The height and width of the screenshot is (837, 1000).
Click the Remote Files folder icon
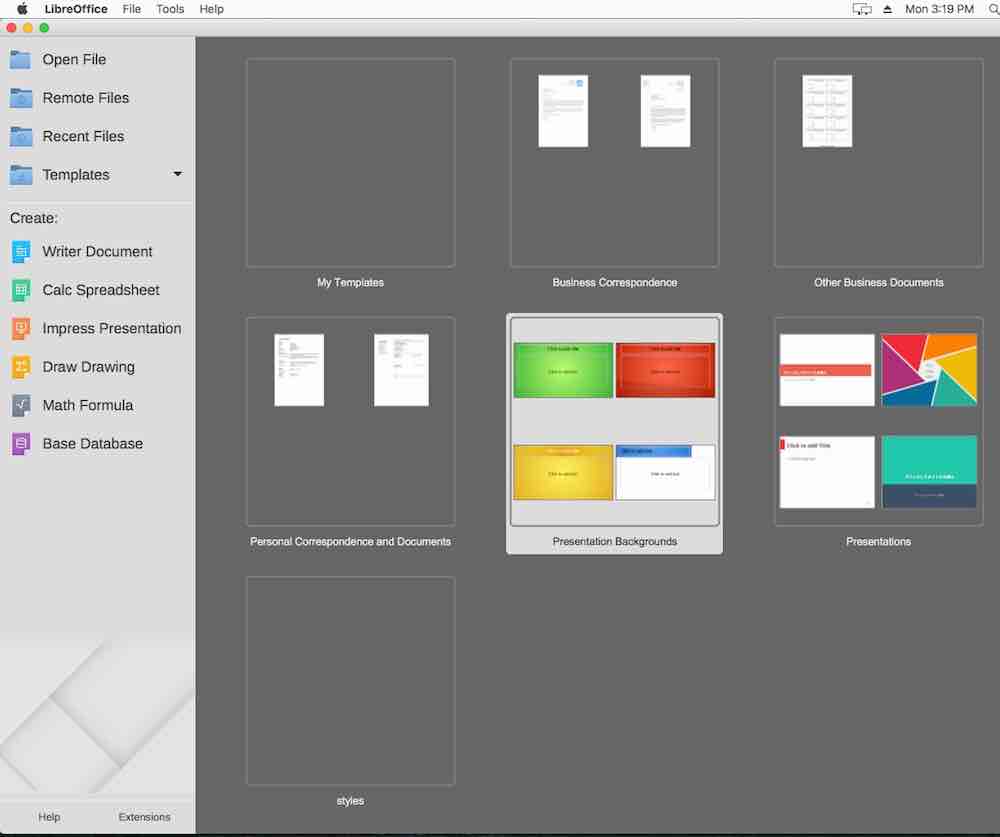(x=20, y=98)
